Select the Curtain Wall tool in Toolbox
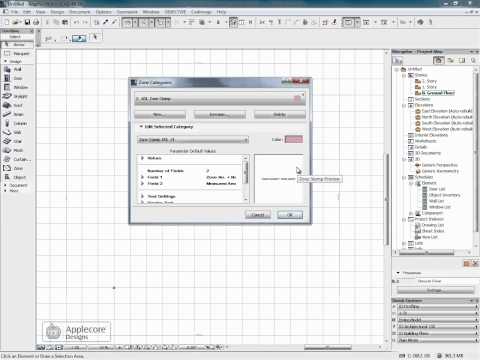Viewport: 480px width, 360px height. [x=17, y=159]
